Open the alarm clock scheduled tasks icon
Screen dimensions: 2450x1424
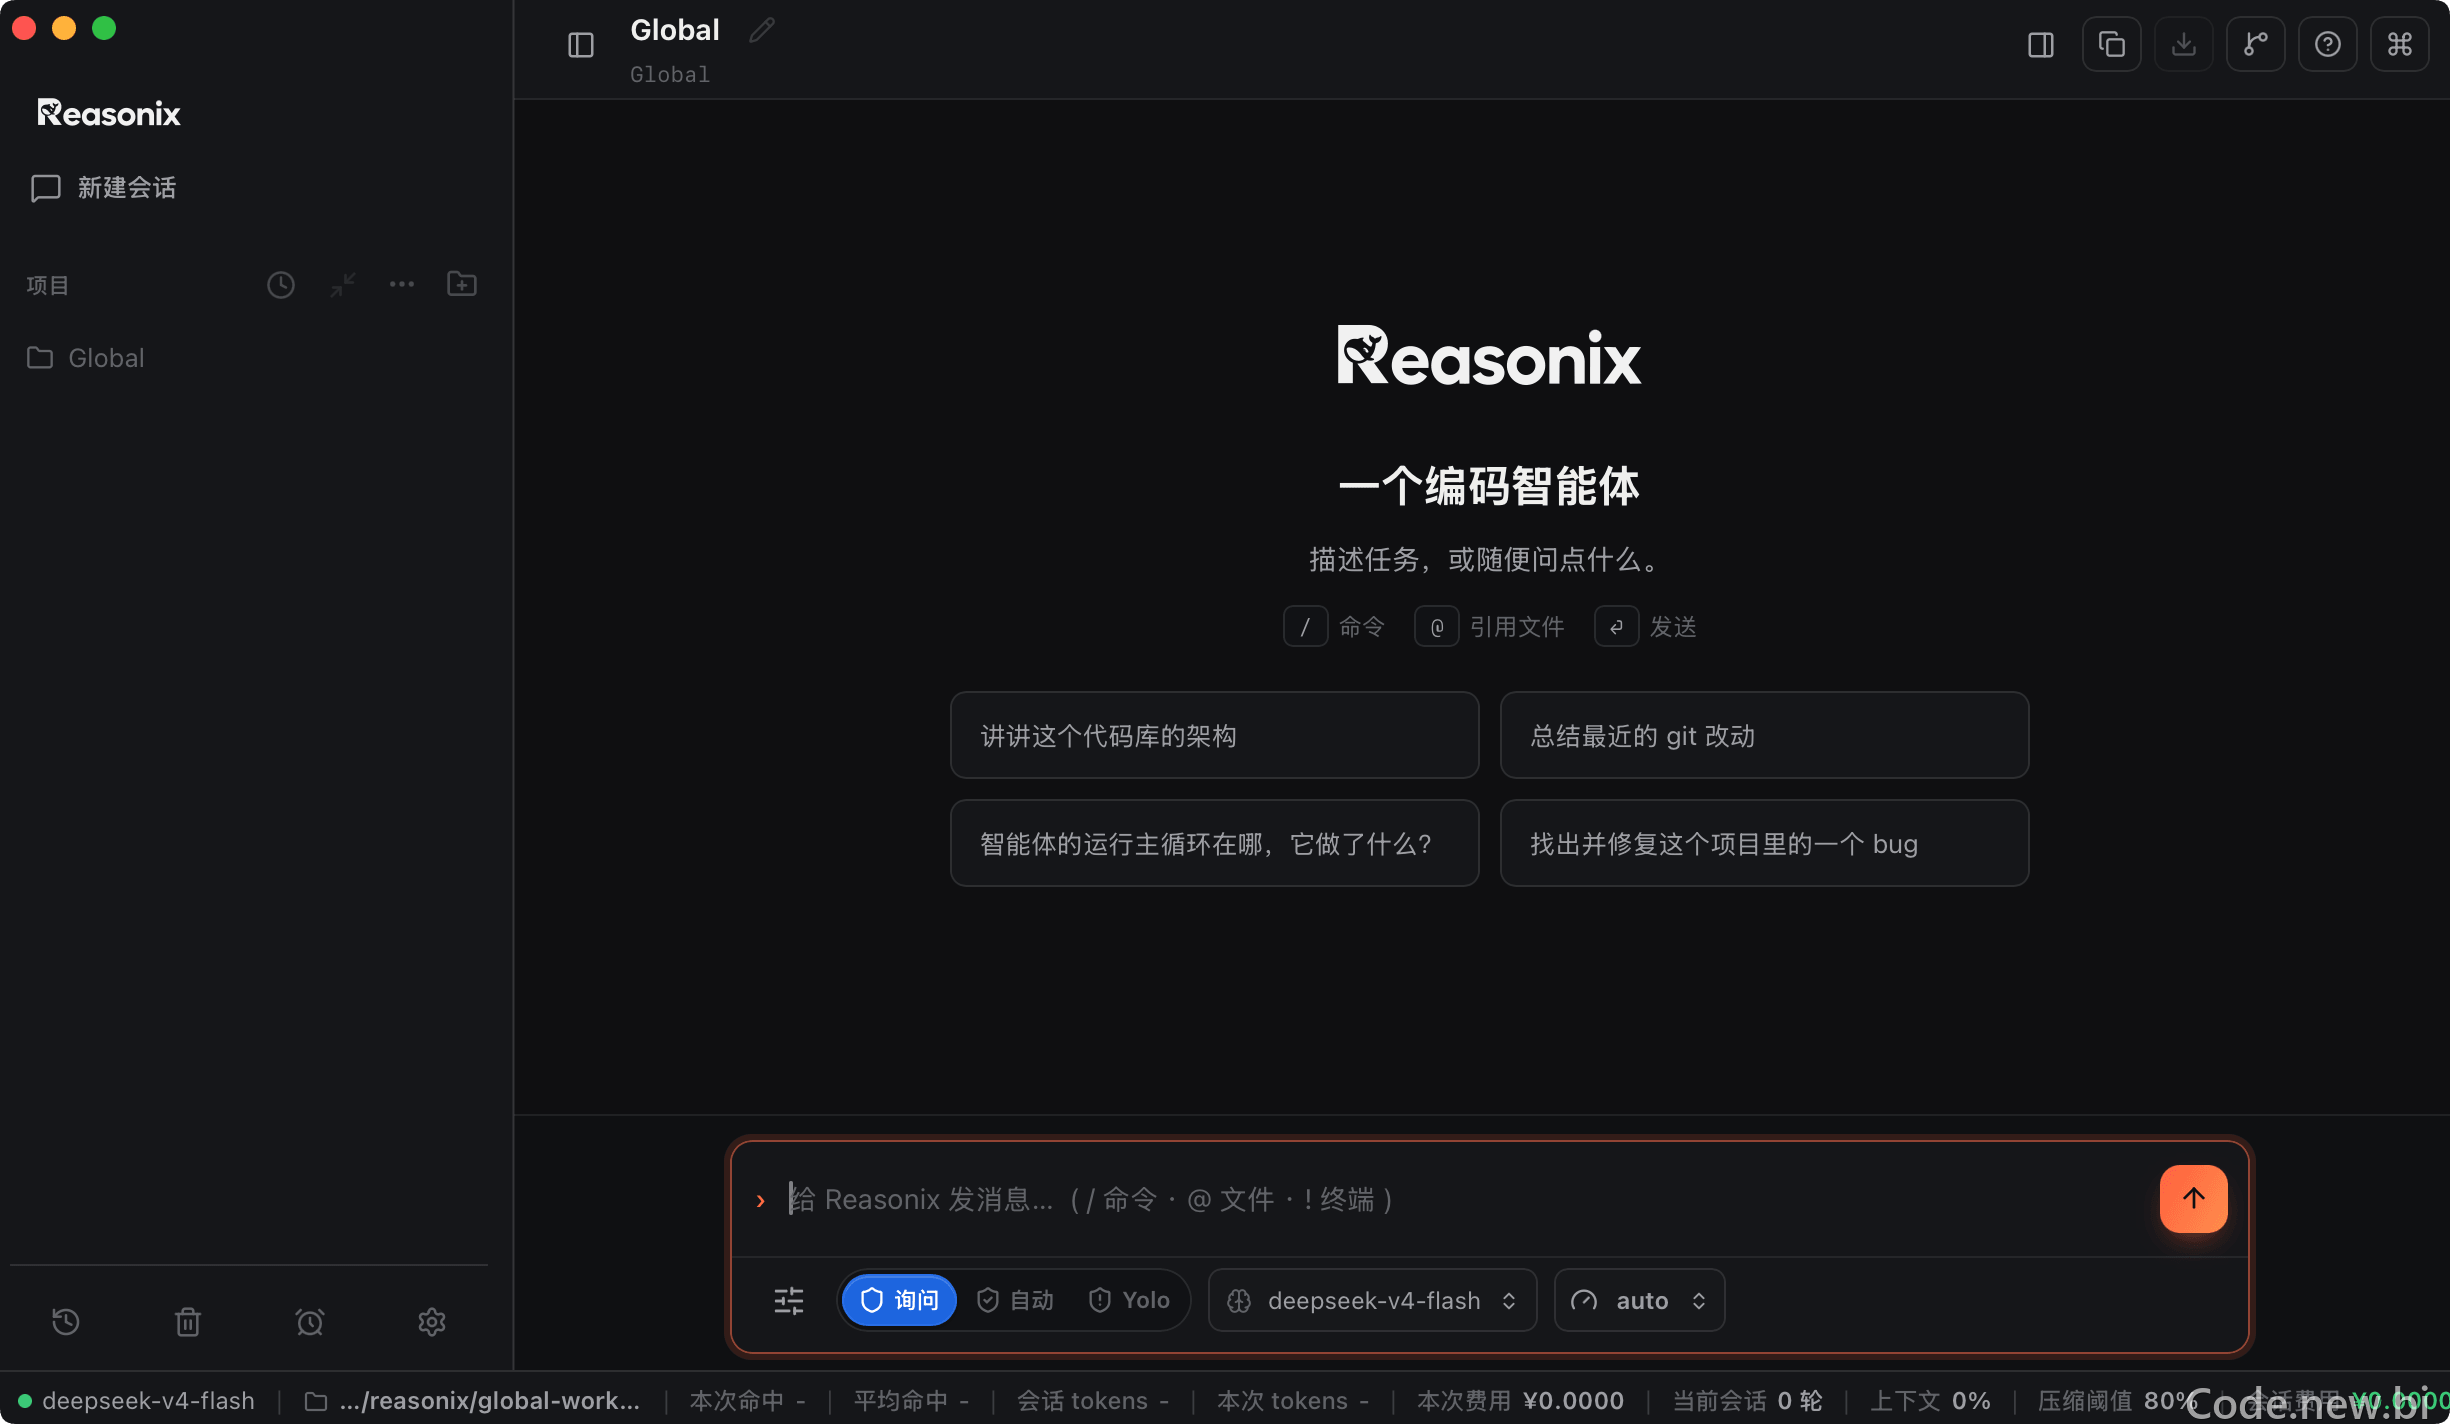click(x=310, y=1322)
